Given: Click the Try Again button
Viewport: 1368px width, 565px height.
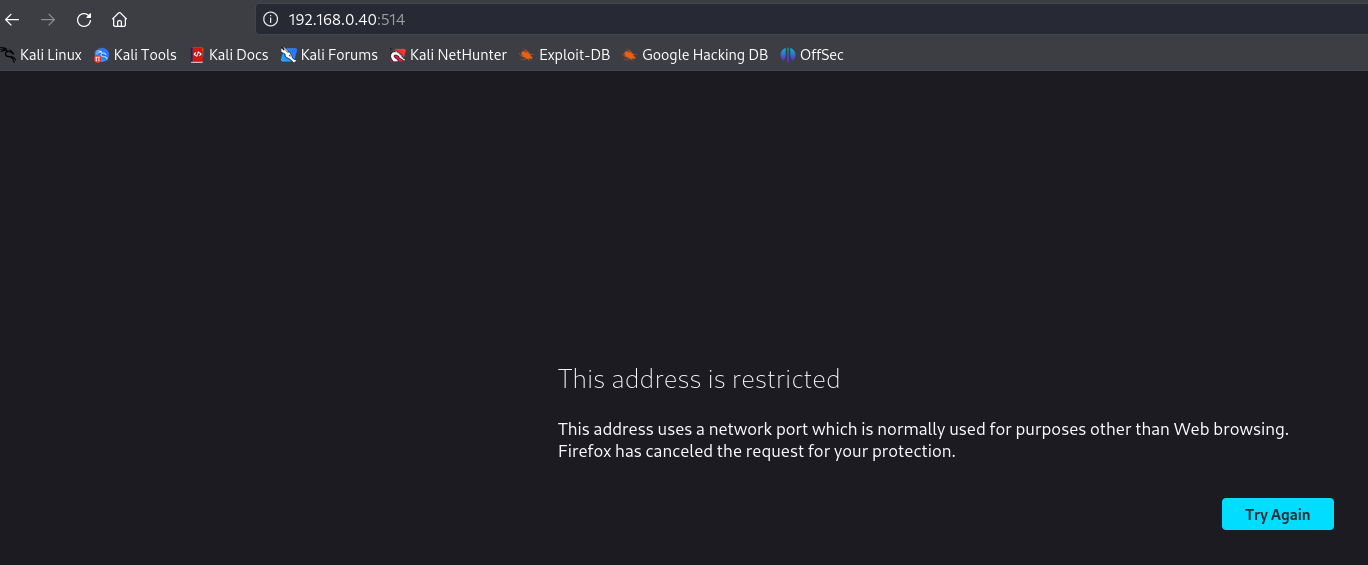Looking at the screenshot, I should [x=1277, y=514].
